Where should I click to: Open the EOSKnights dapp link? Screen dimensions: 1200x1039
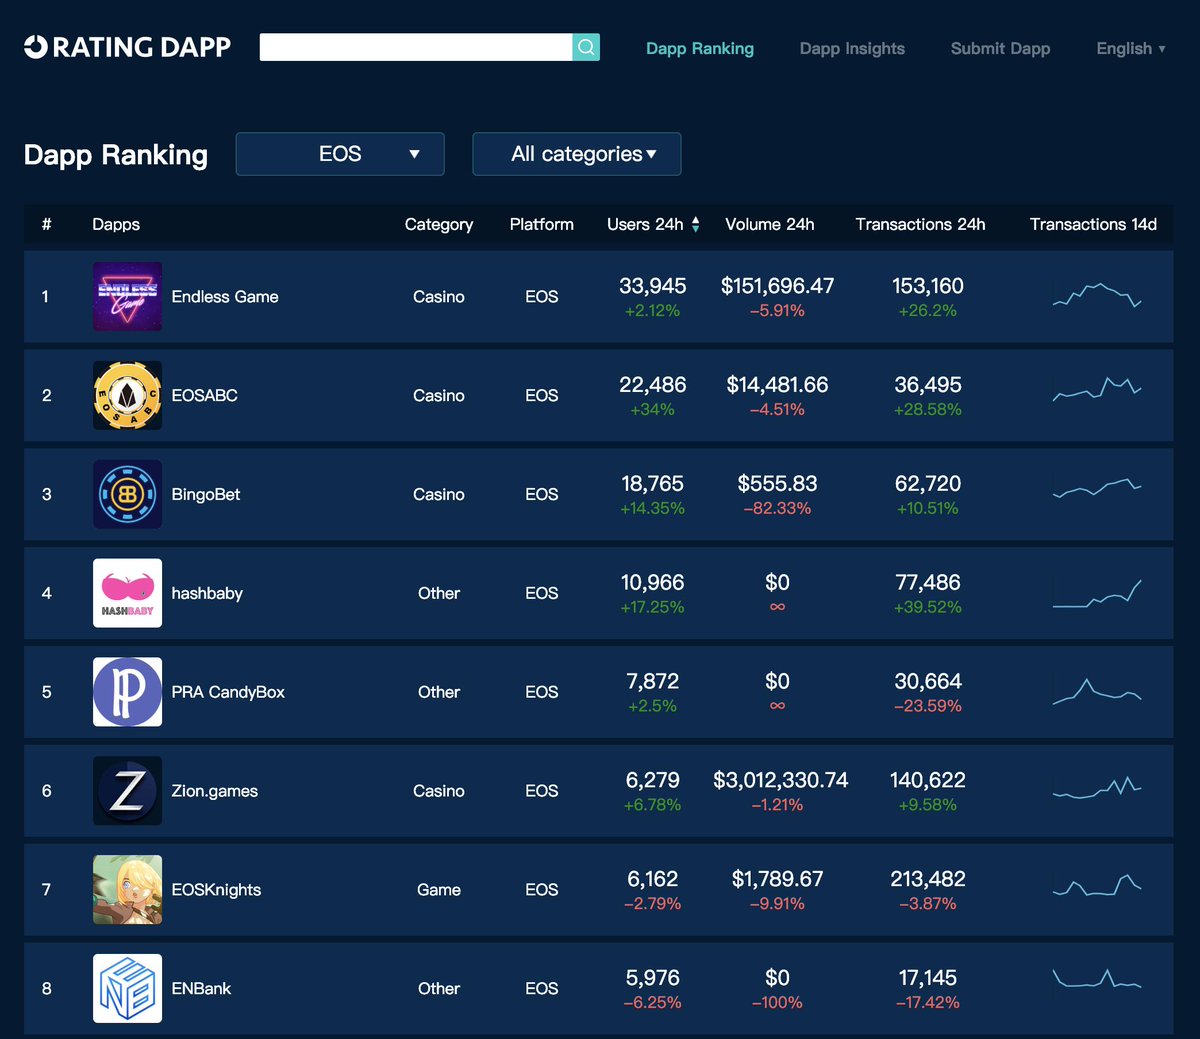pos(216,890)
